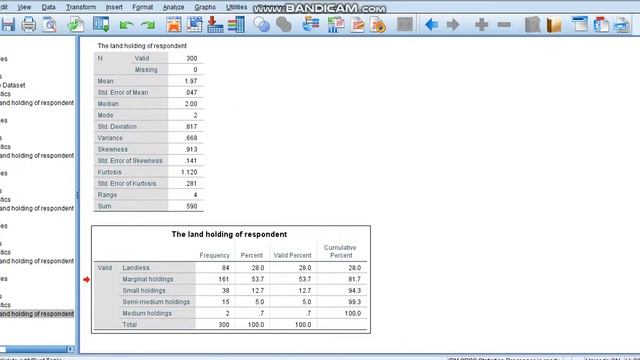
Task: Click the gray Demote right arrow
Action: coord(453,25)
